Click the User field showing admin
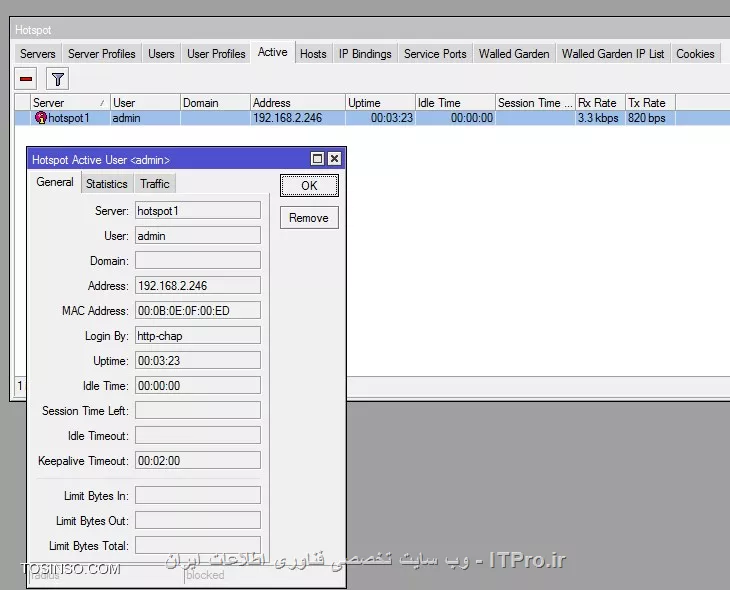This screenshot has height=590, width=730. pos(198,236)
